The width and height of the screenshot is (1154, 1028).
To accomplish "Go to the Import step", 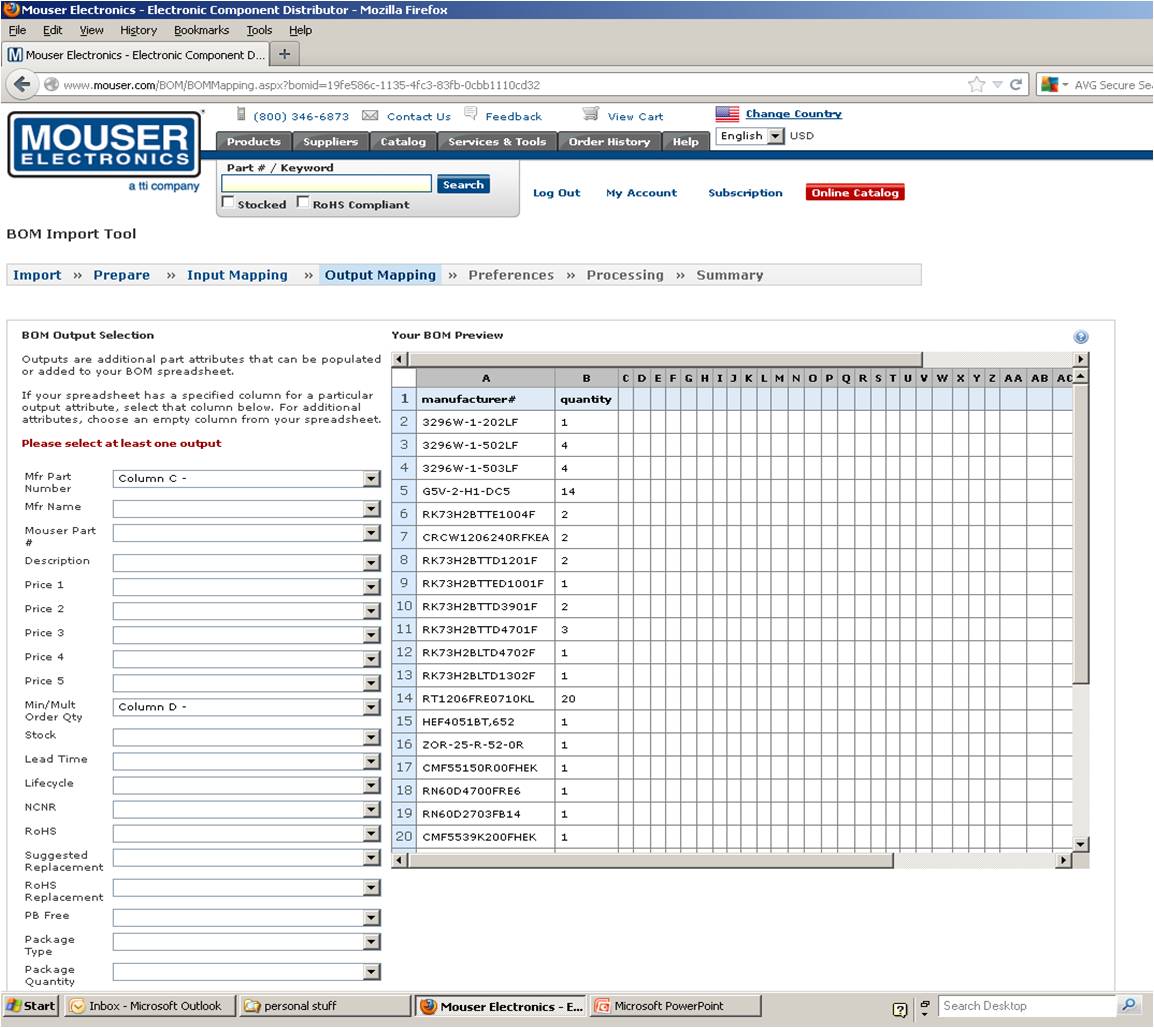I will (38, 275).
